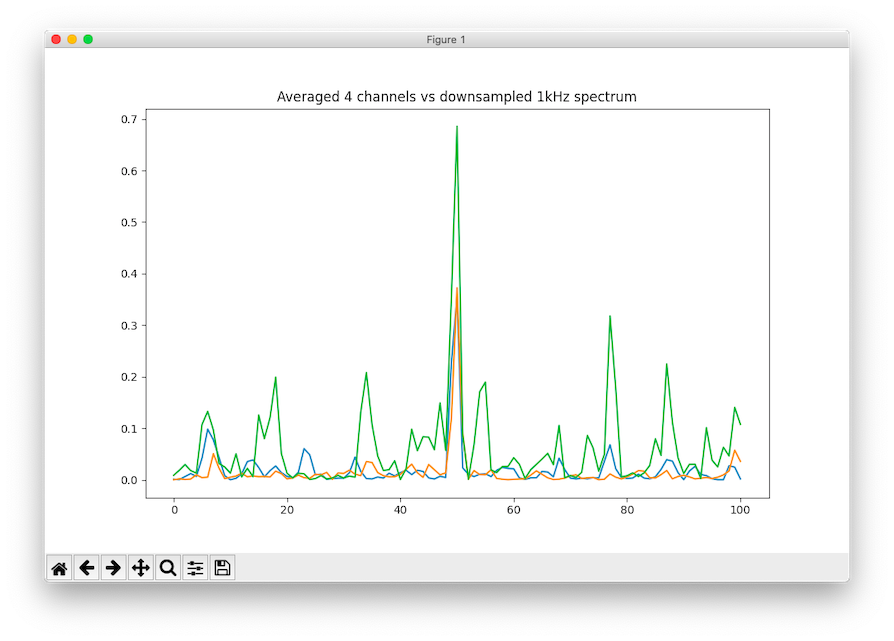Viewport: 894px width, 641px height.
Task: Select the zoom-to-rectangle magnifier tool
Action: 168,568
